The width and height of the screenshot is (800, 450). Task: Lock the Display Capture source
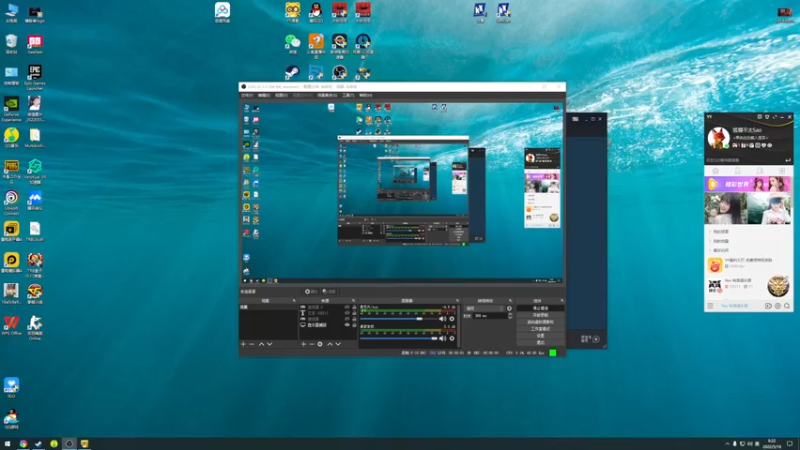[x=354, y=325]
